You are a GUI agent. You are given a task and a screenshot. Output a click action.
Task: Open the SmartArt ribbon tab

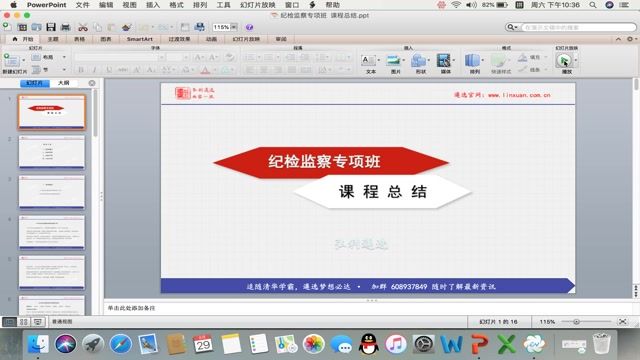pos(140,39)
